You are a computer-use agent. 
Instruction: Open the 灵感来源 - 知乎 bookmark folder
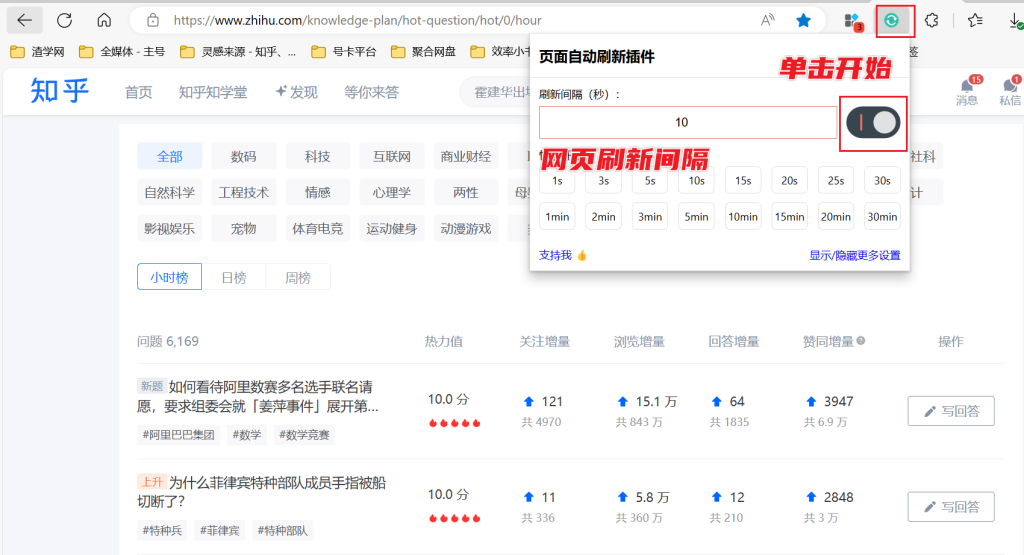pos(238,52)
